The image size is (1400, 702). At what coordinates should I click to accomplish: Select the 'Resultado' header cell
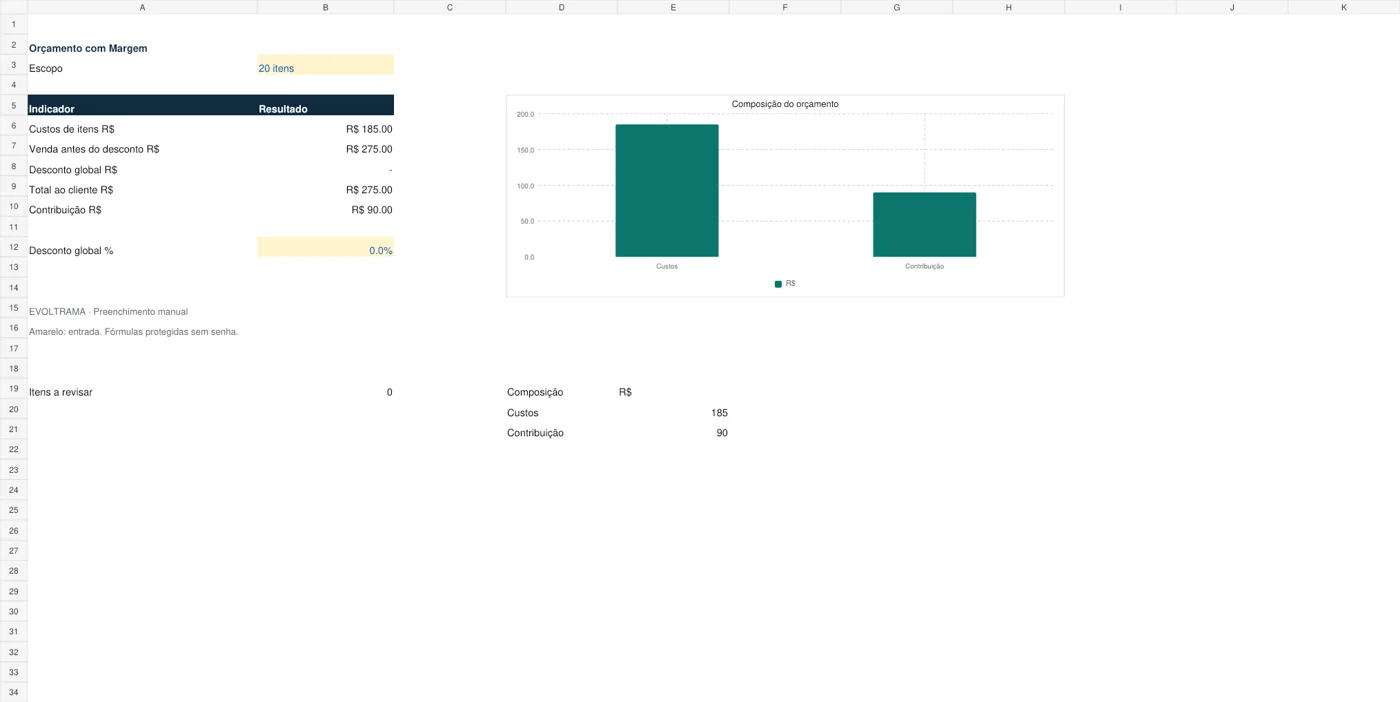click(x=325, y=105)
